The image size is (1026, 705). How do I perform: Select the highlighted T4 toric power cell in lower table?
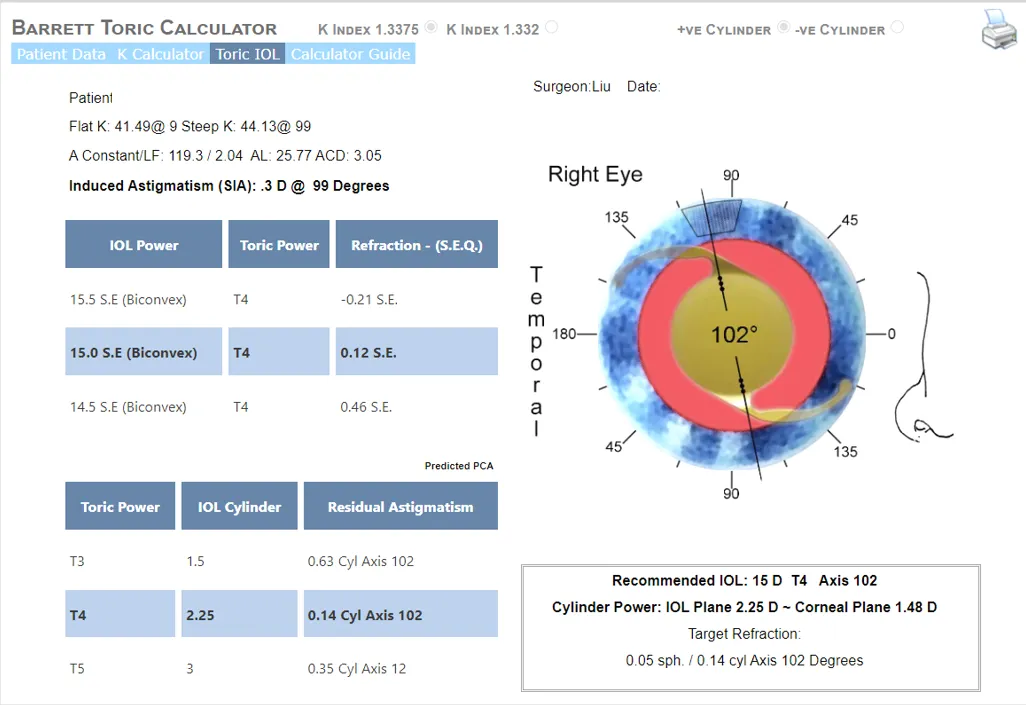click(120, 614)
